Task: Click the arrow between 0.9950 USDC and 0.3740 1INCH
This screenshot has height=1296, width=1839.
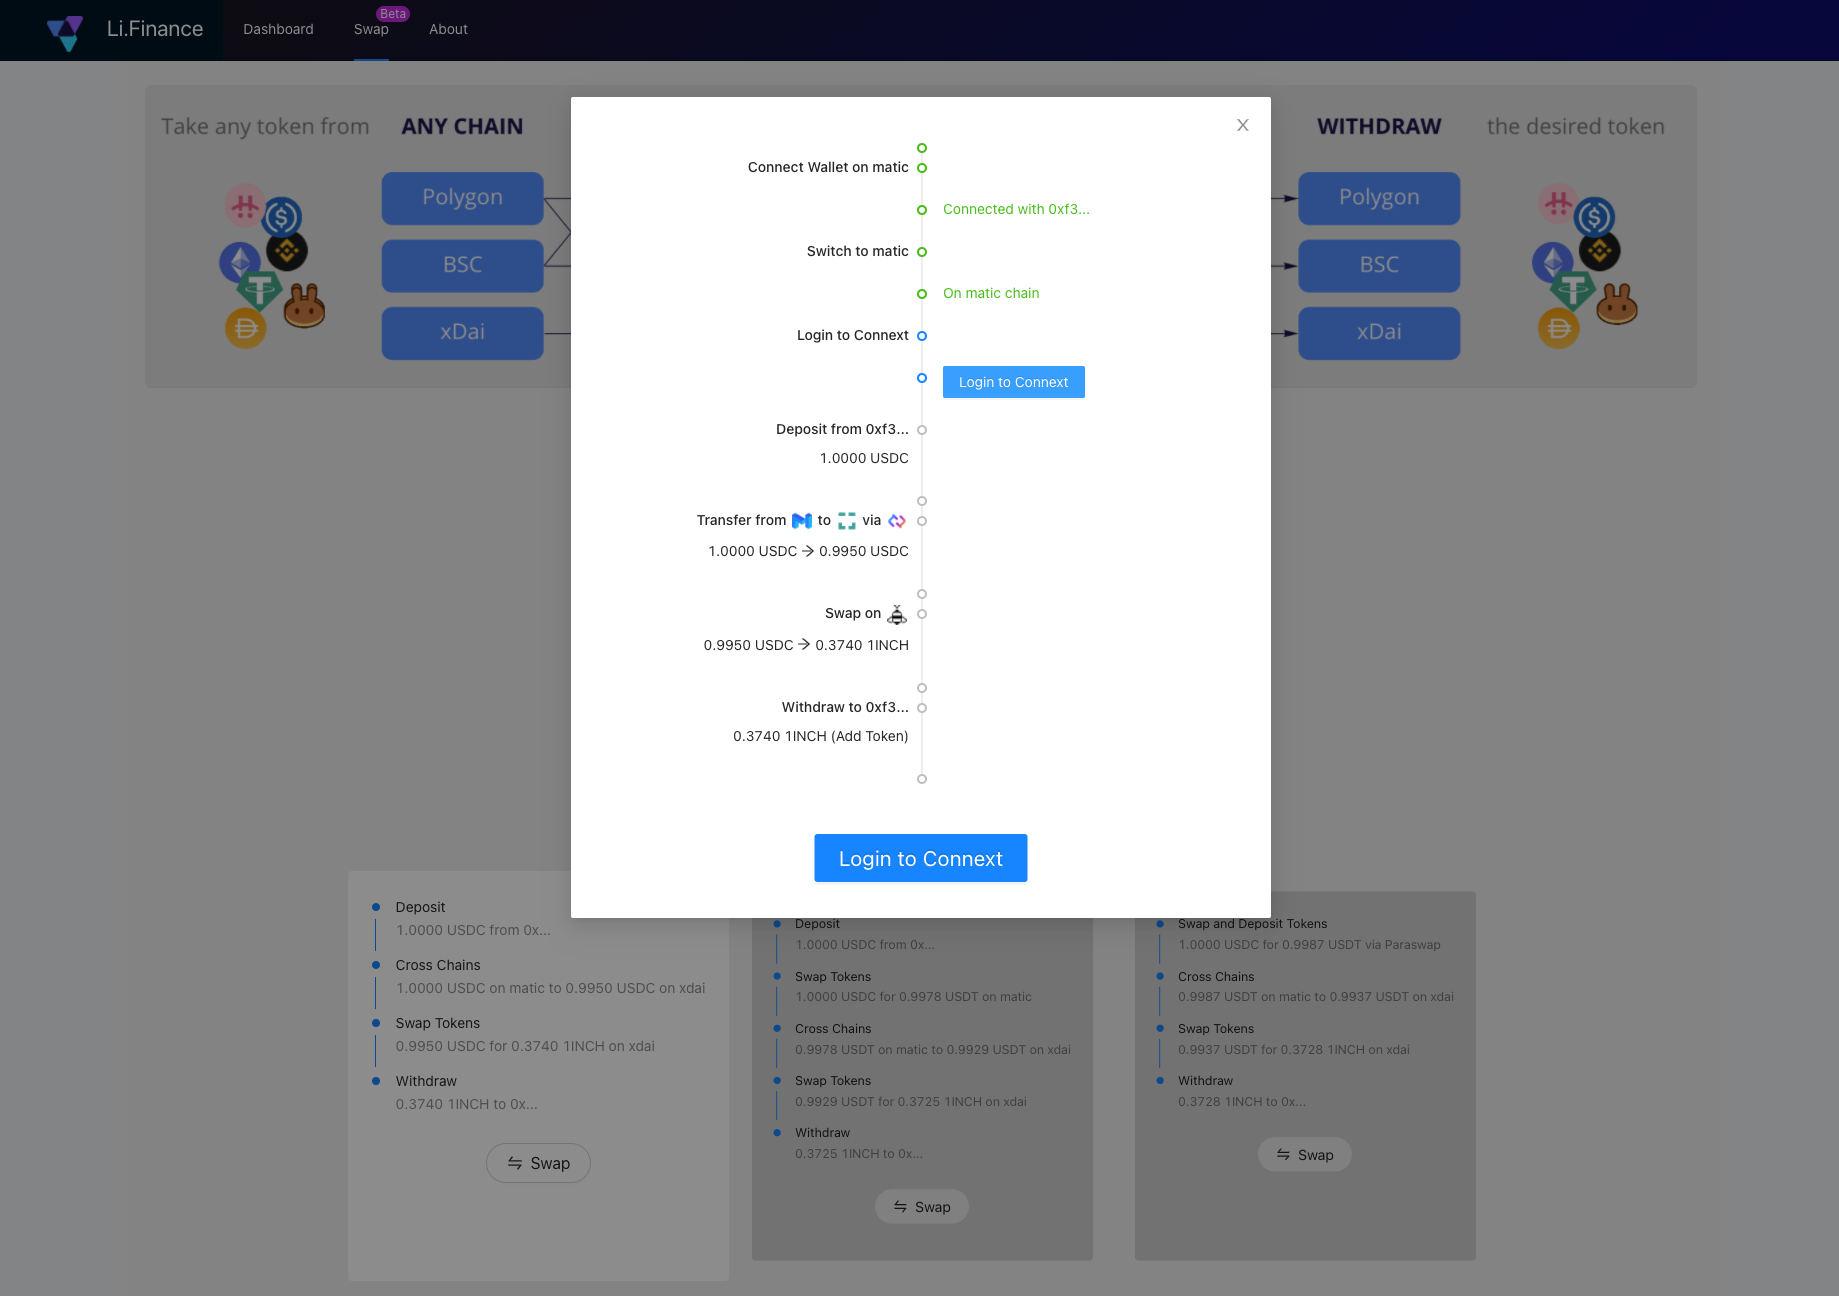Action: click(804, 645)
